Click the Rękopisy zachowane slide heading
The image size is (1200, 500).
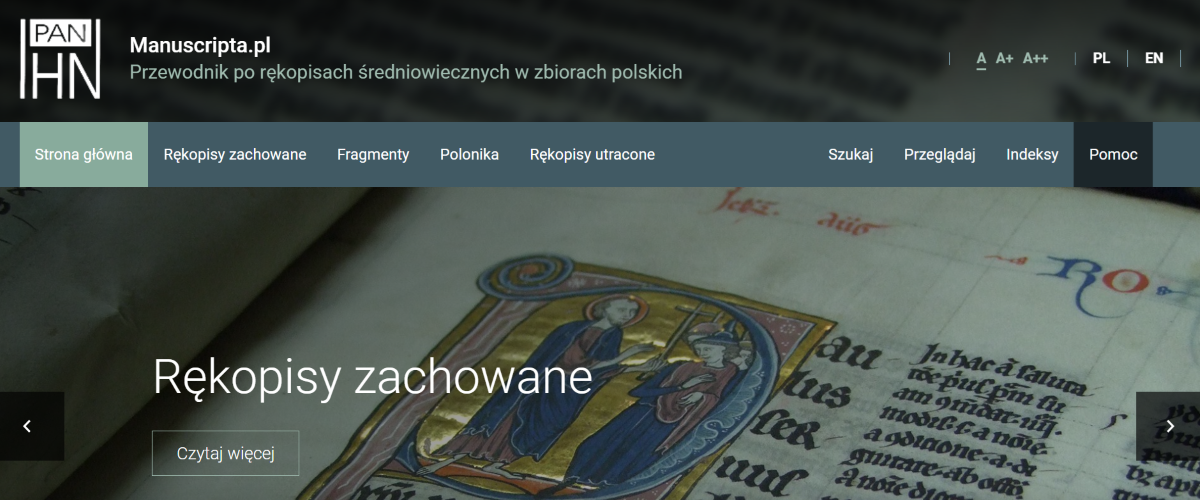click(x=372, y=378)
